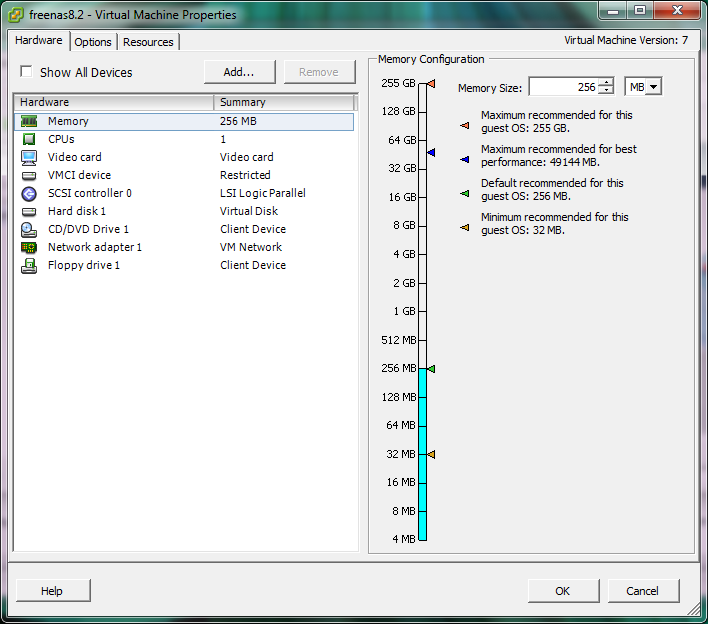Close the freenas8.2 properties window

click(x=676, y=11)
